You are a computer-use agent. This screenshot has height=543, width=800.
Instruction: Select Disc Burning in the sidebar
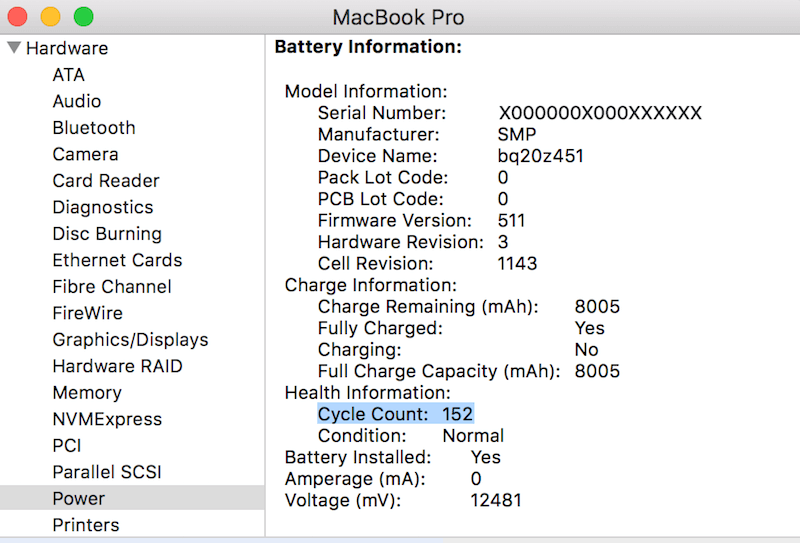tap(107, 234)
